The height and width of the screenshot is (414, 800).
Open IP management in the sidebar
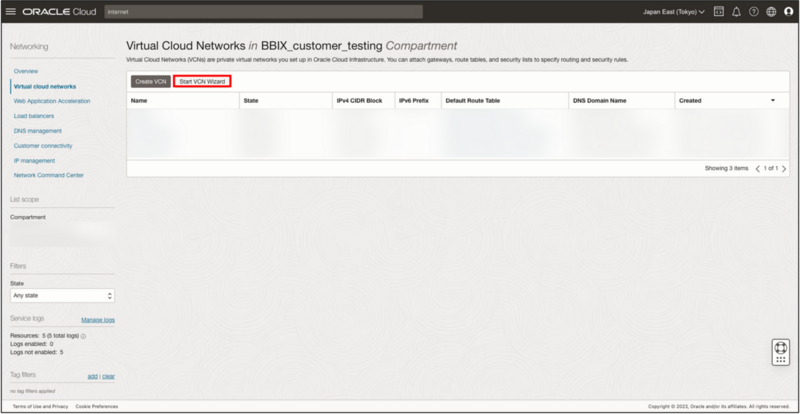(x=34, y=160)
